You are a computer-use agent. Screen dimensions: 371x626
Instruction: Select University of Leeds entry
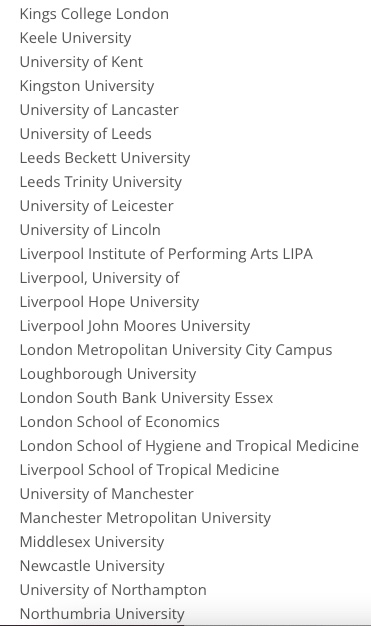pyautogui.click(x=86, y=134)
